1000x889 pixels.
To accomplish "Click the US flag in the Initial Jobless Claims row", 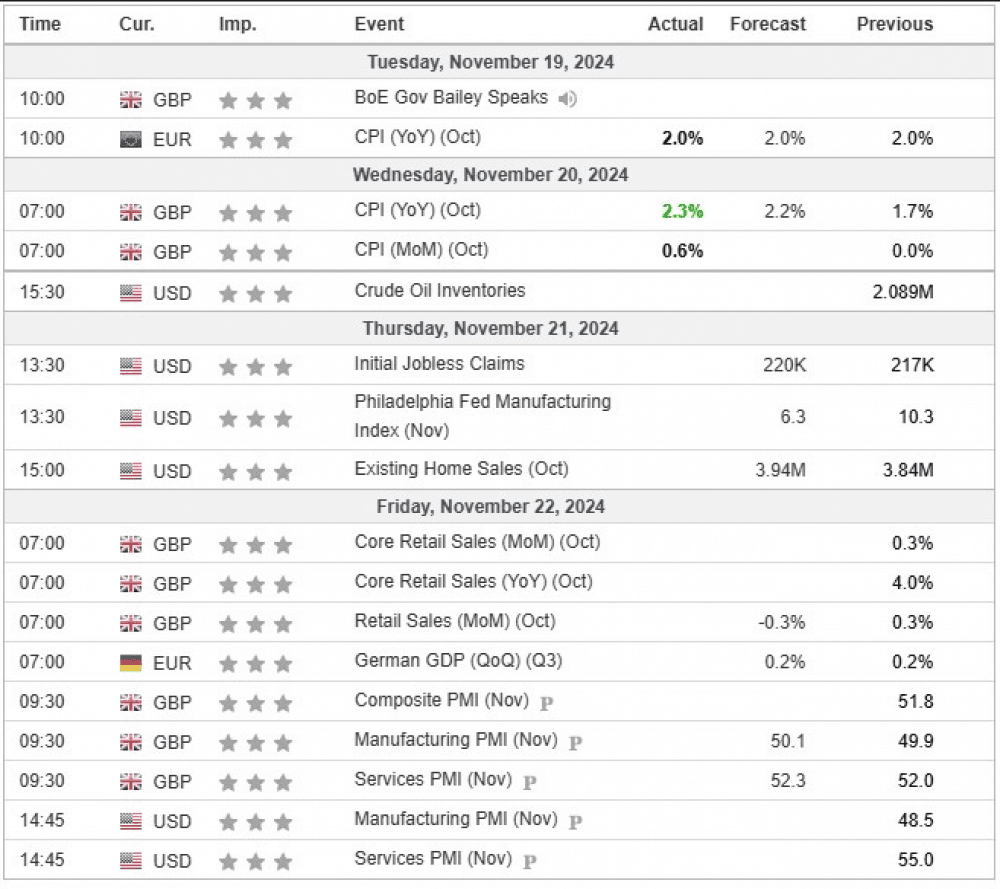I will pos(131,366).
